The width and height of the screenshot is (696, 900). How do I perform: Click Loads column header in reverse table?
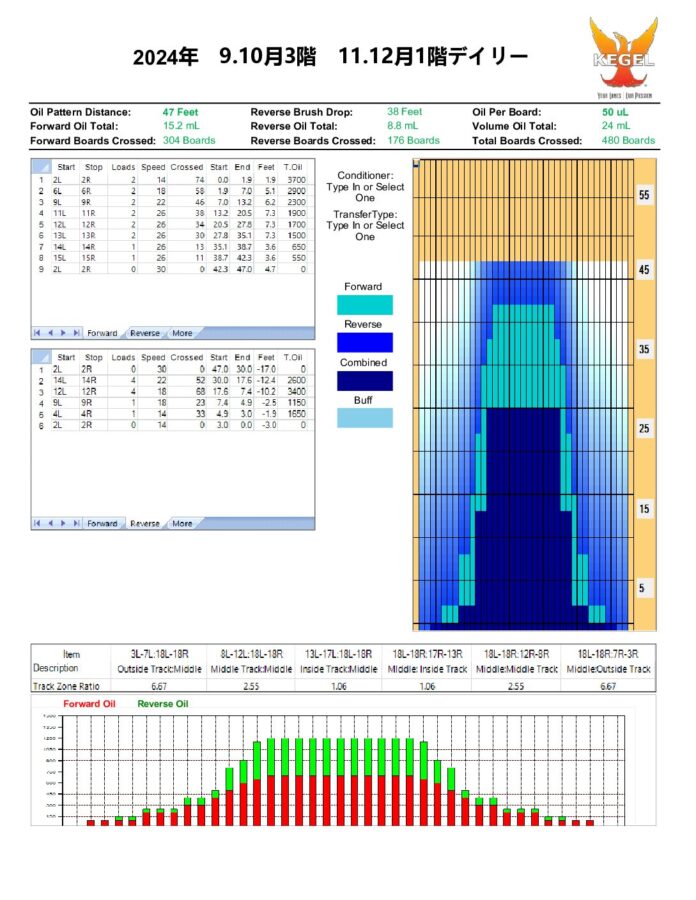[x=123, y=357]
